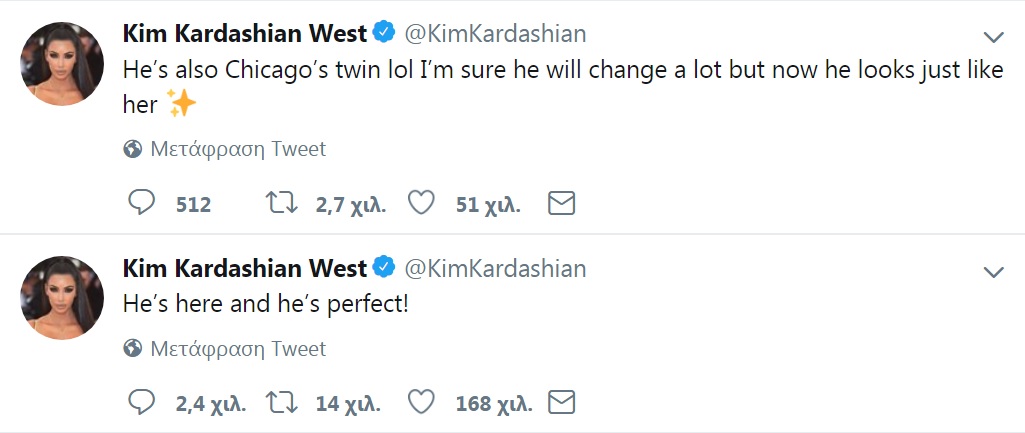The width and height of the screenshot is (1025, 433).
Task: Share "He's here and he's perfect!" by message
Action: tap(562, 403)
